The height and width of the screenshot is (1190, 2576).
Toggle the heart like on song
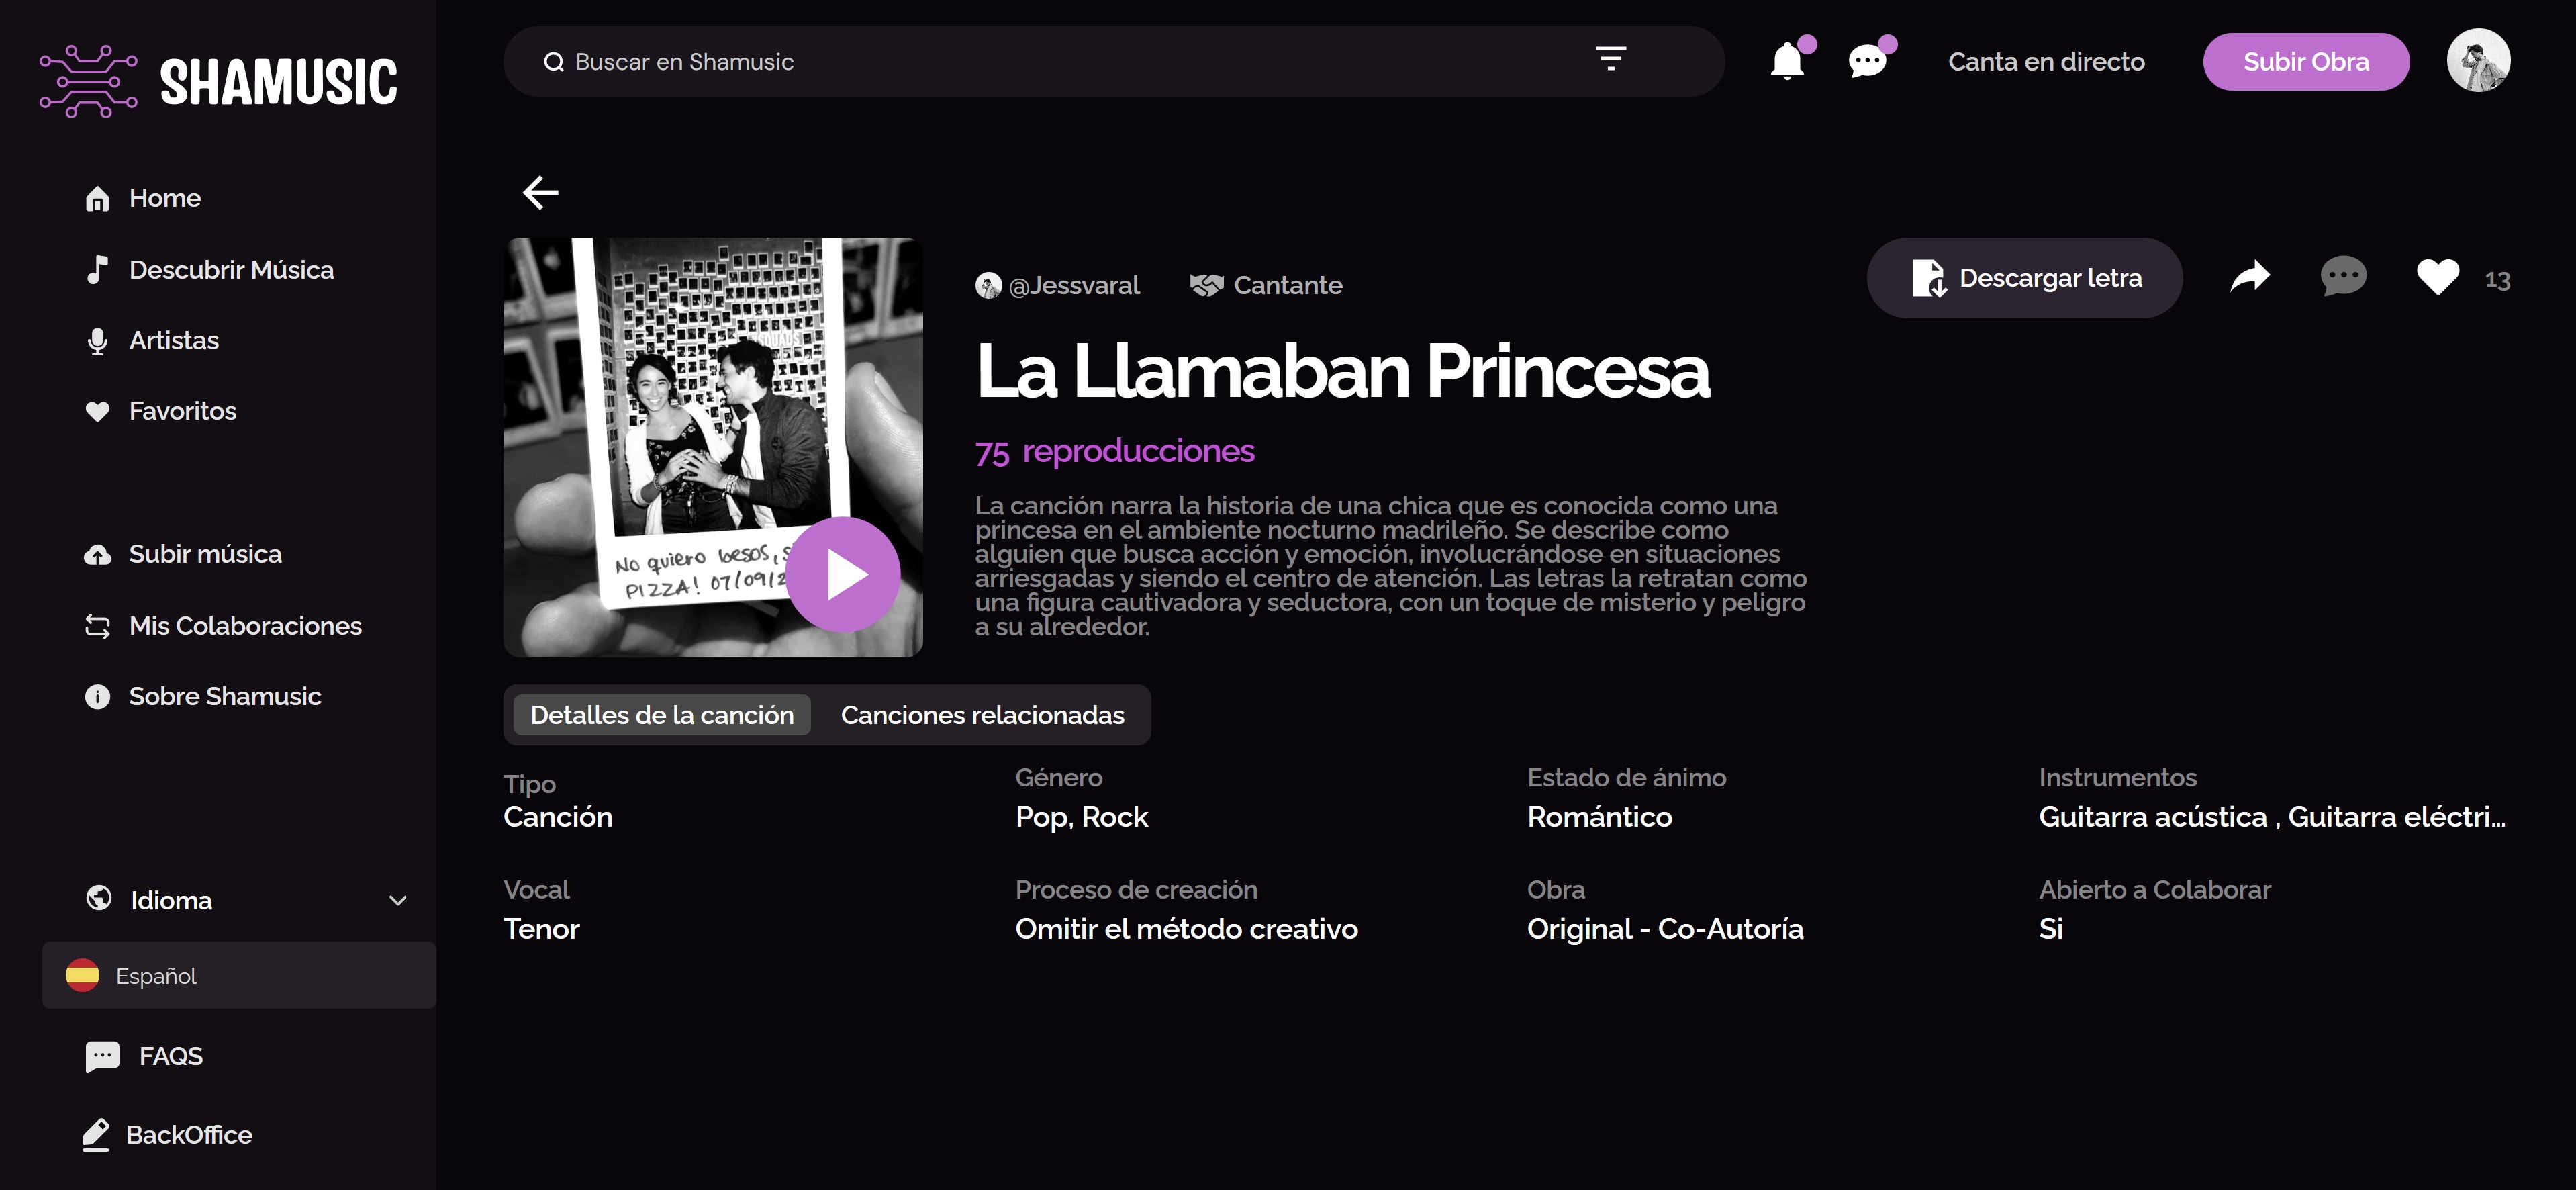[2437, 277]
